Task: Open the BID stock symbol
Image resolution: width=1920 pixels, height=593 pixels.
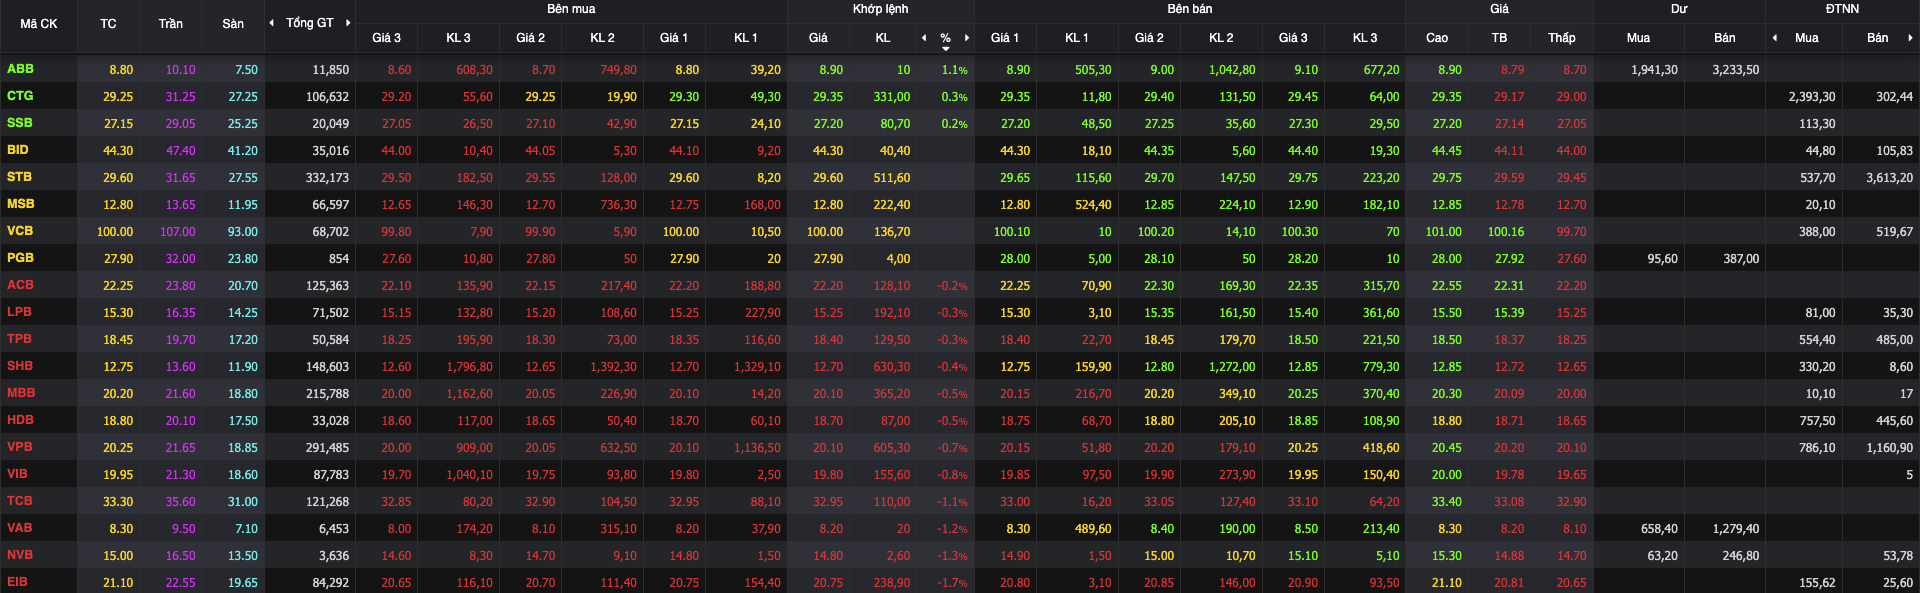Action: coord(18,150)
